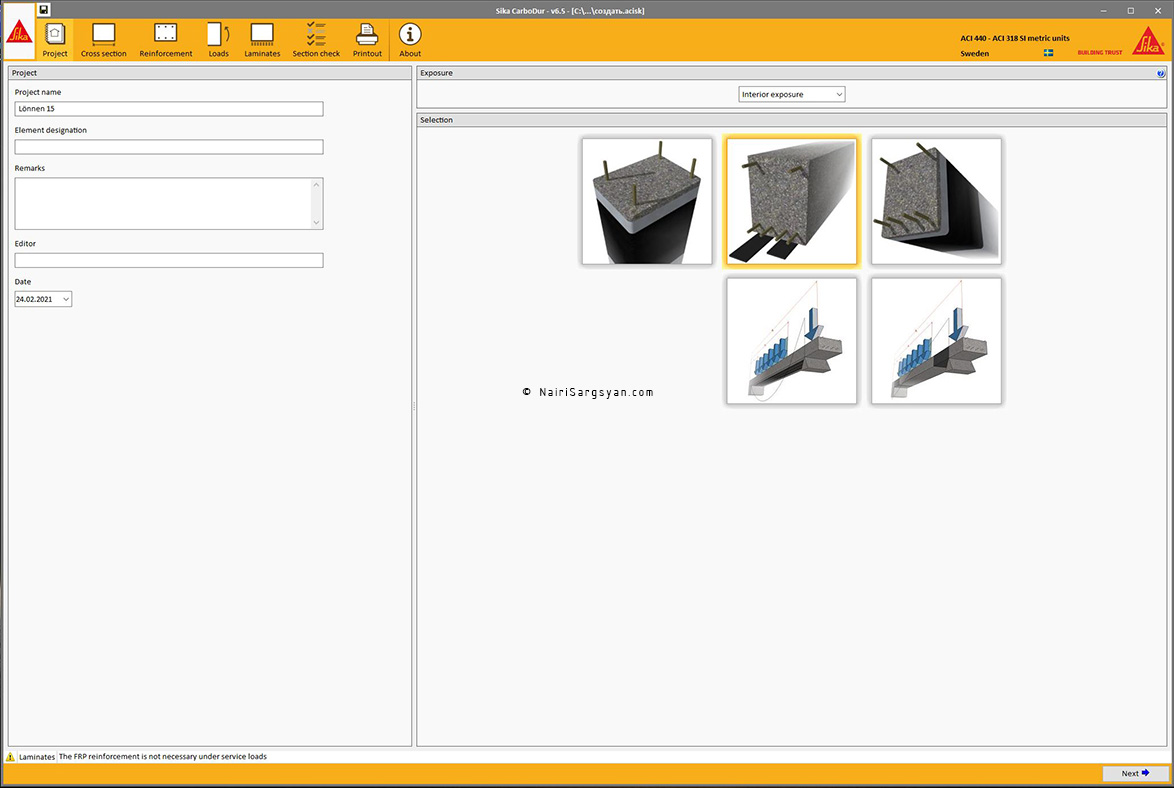Click Remarks scrollbar down arrow

[316, 222]
